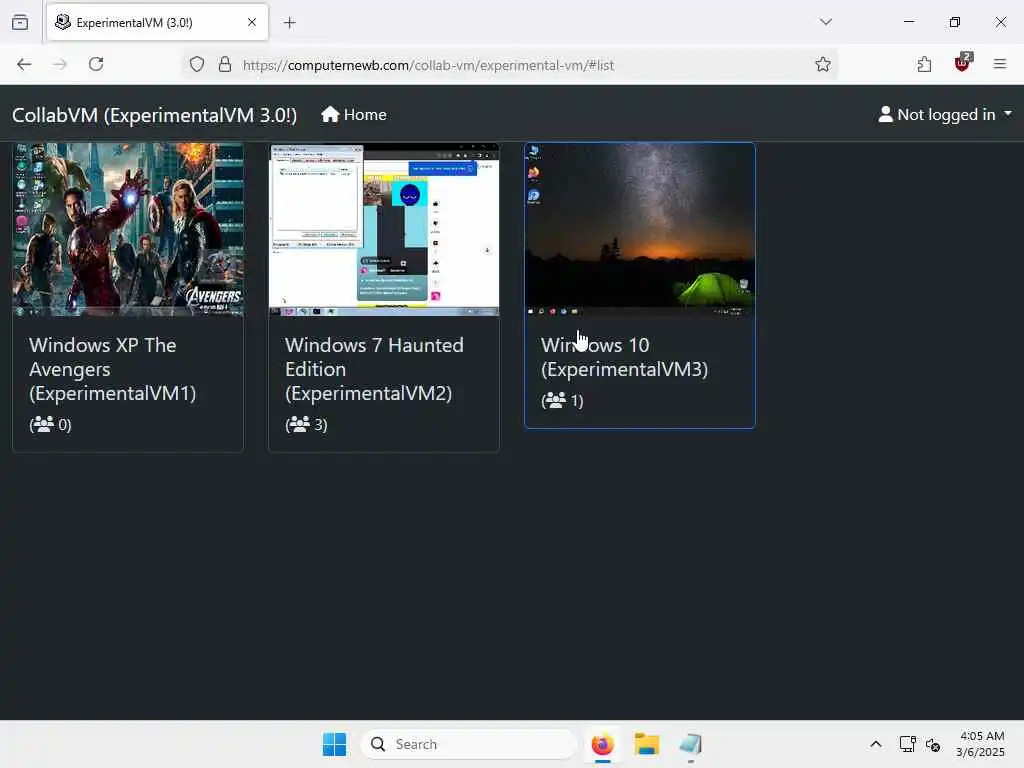Open the Windows 10 VM thumbnail
1024x768 pixels.
coord(640,230)
